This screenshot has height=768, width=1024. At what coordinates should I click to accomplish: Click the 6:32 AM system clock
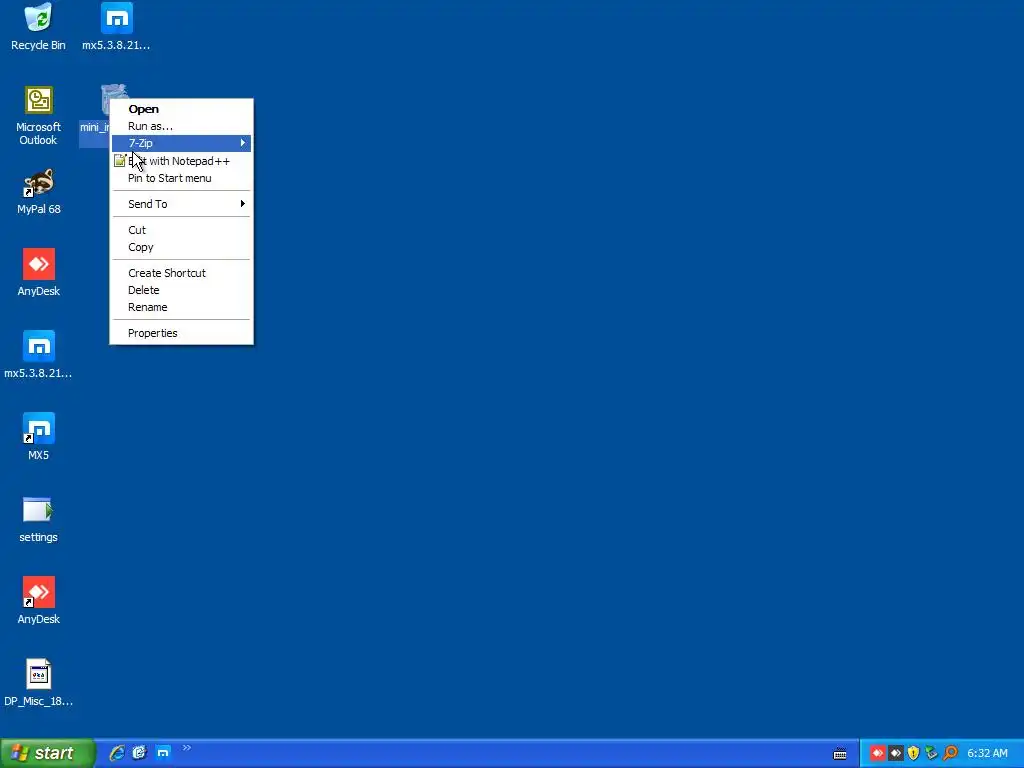tap(987, 754)
